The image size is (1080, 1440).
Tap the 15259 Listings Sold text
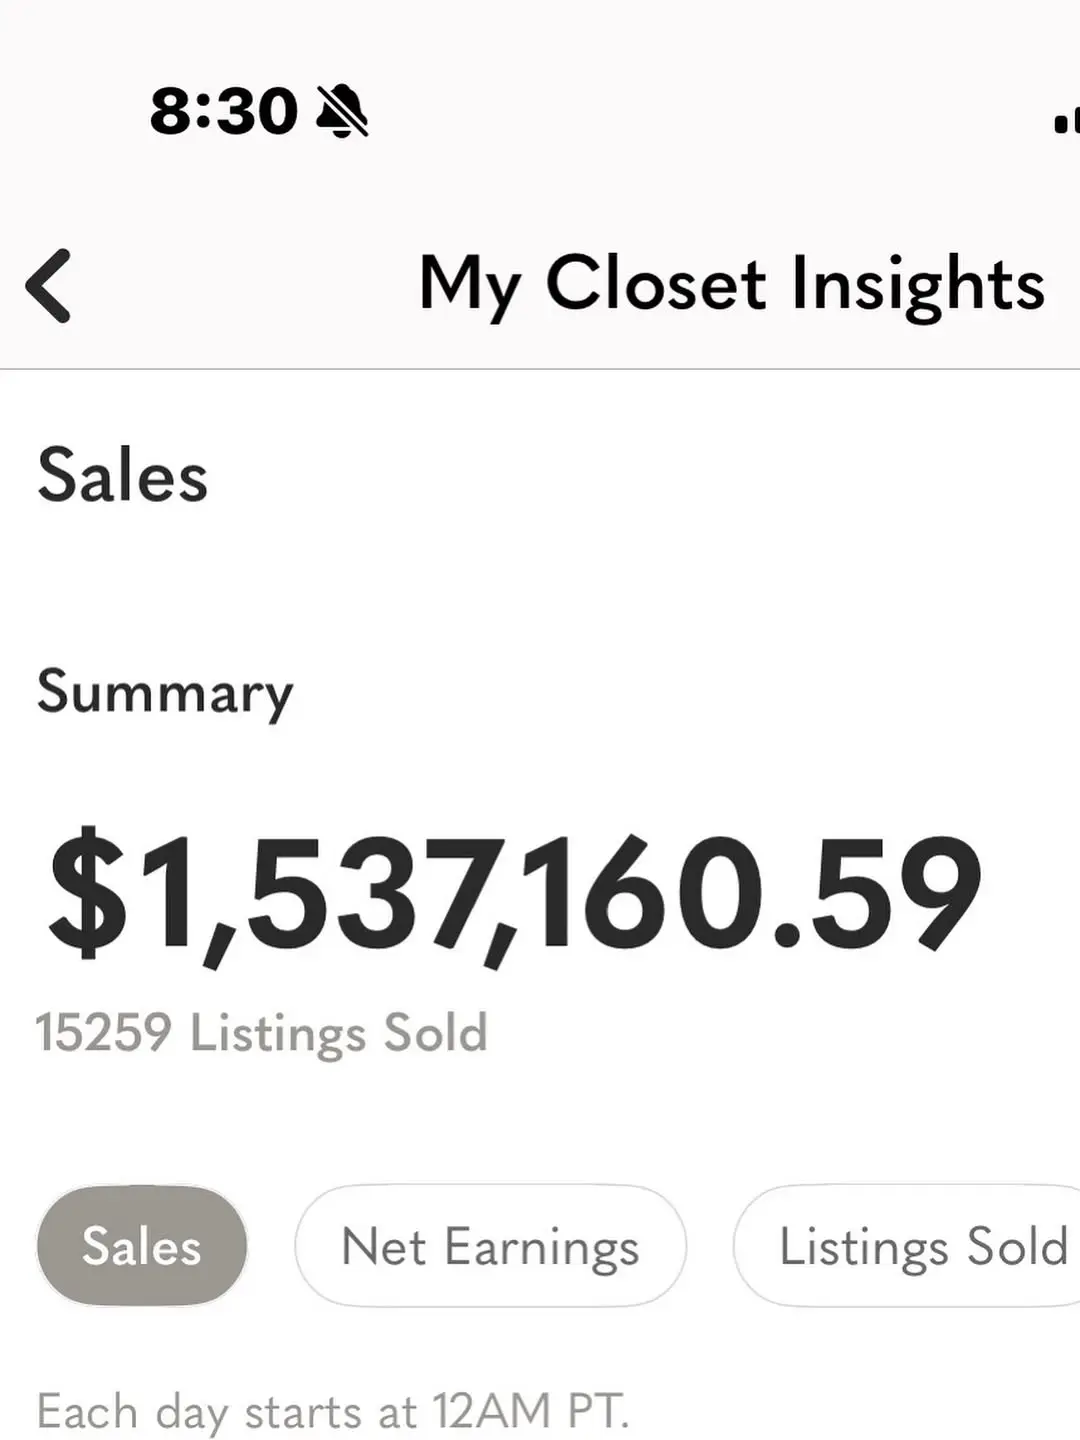pyautogui.click(x=262, y=1033)
